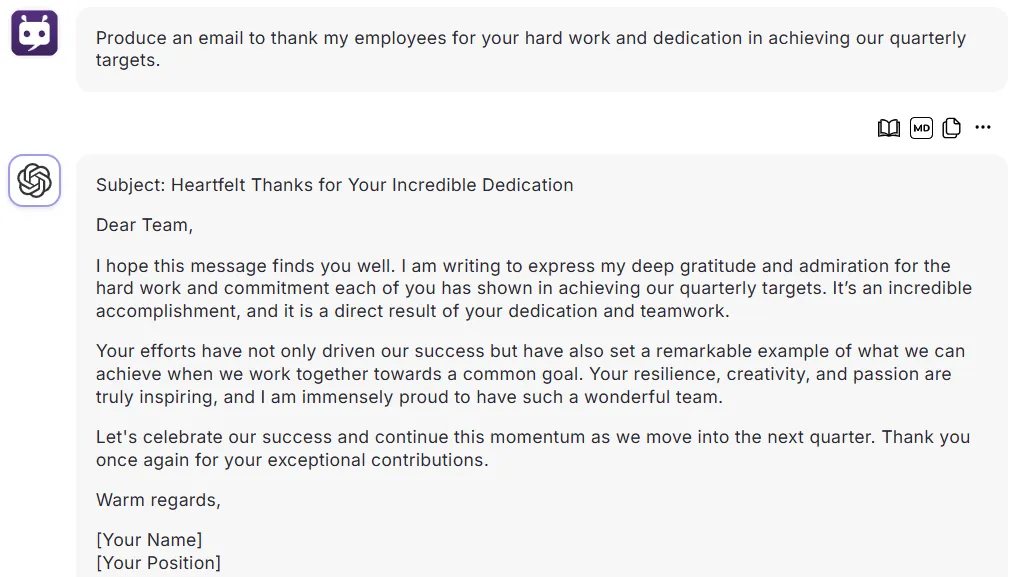Click the ChatGPT model logo avatar
The width and height of the screenshot is (1019, 577).
tap(34, 181)
